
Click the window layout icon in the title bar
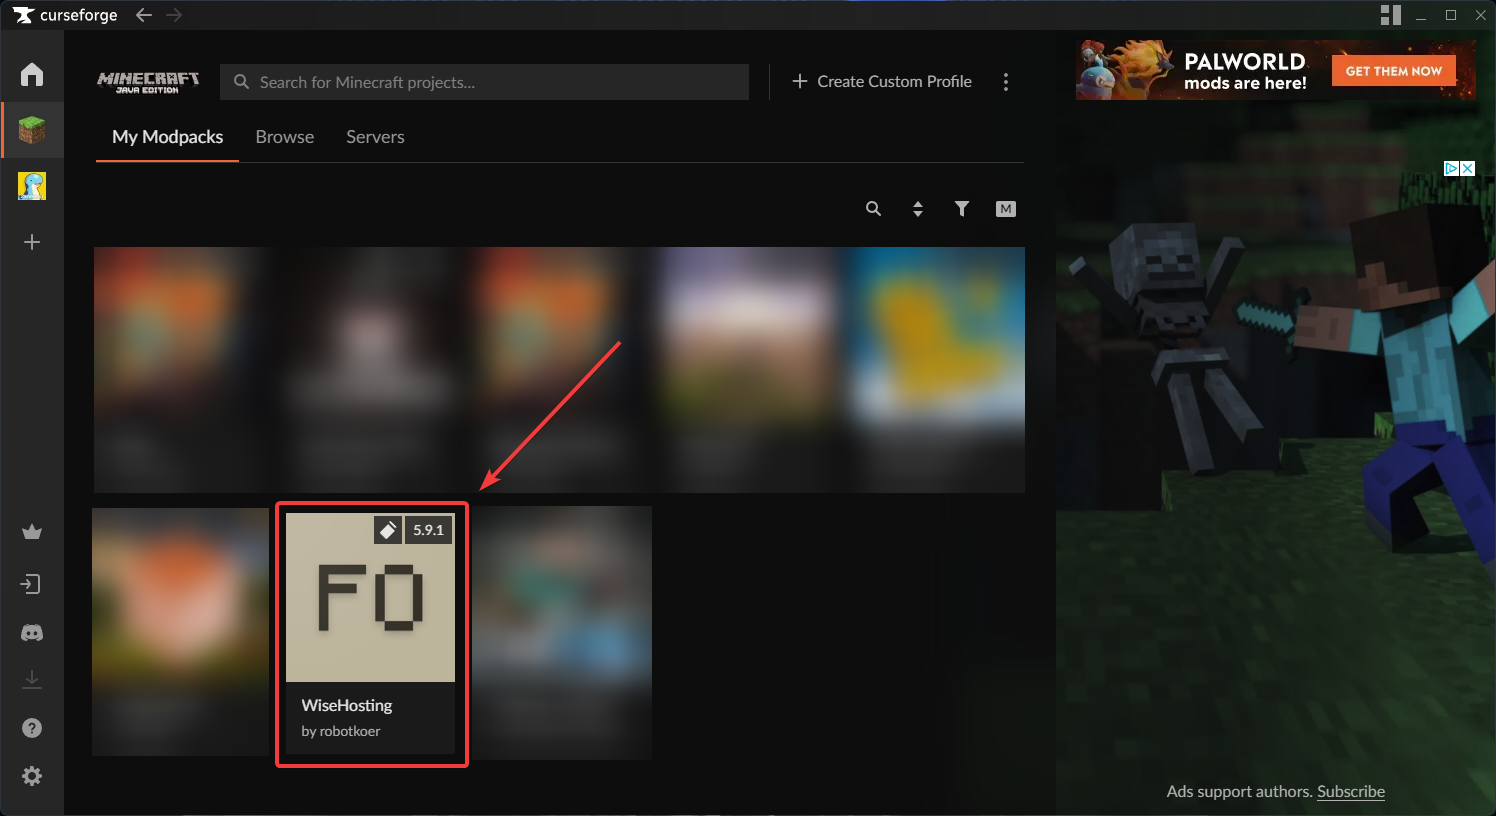point(1391,15)
